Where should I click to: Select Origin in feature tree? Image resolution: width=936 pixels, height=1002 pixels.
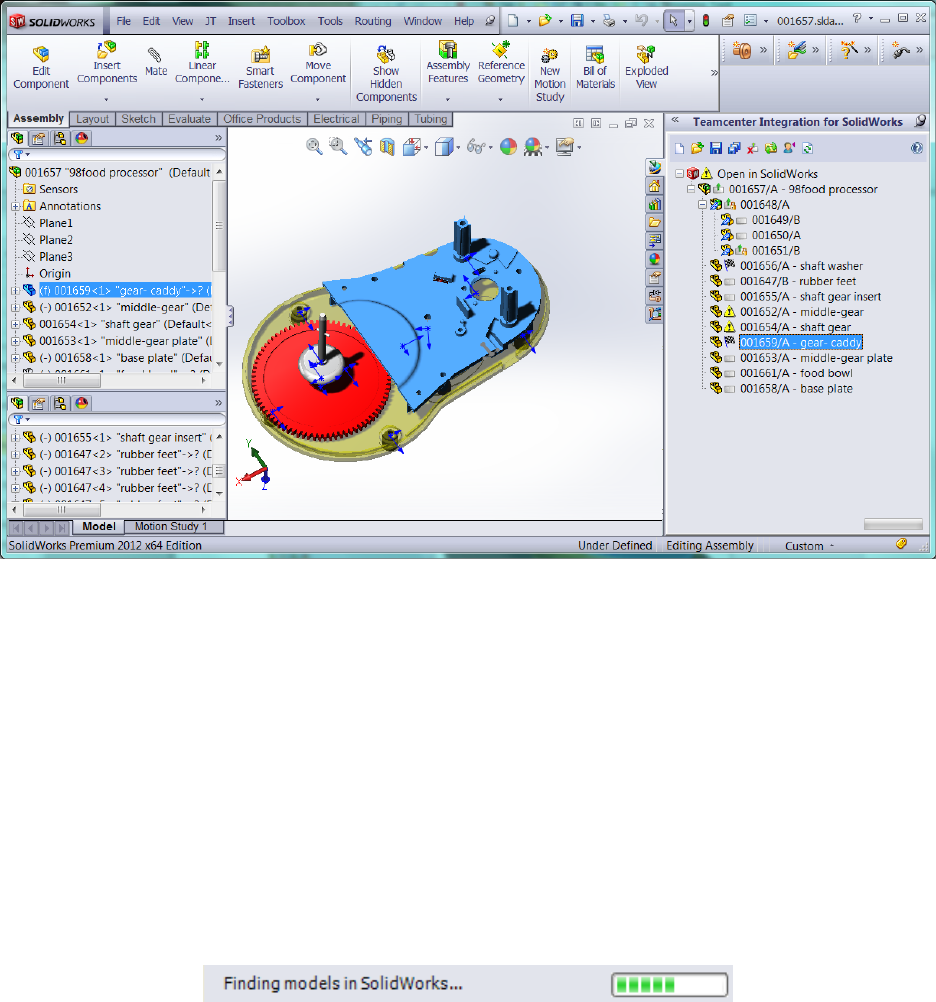[x=54, y=274]
